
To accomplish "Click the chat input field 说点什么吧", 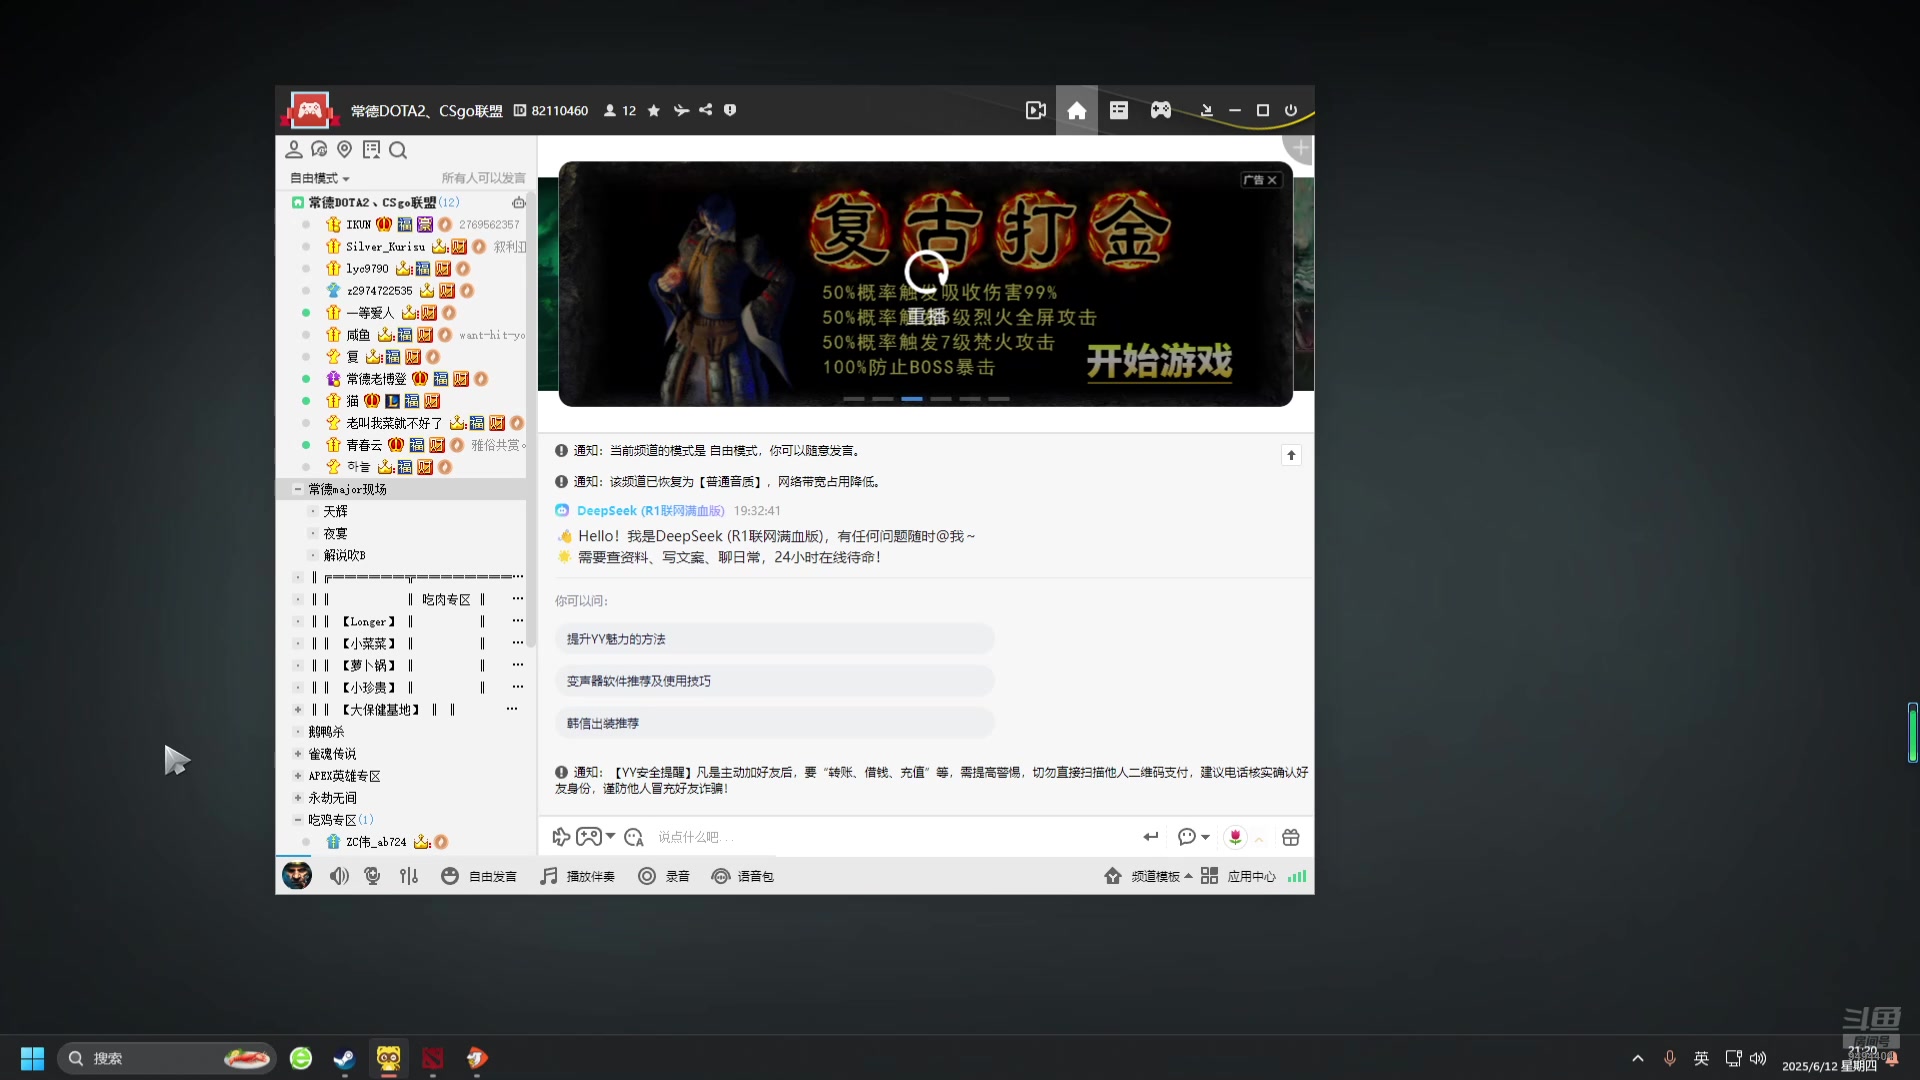I will coord(890,837).
